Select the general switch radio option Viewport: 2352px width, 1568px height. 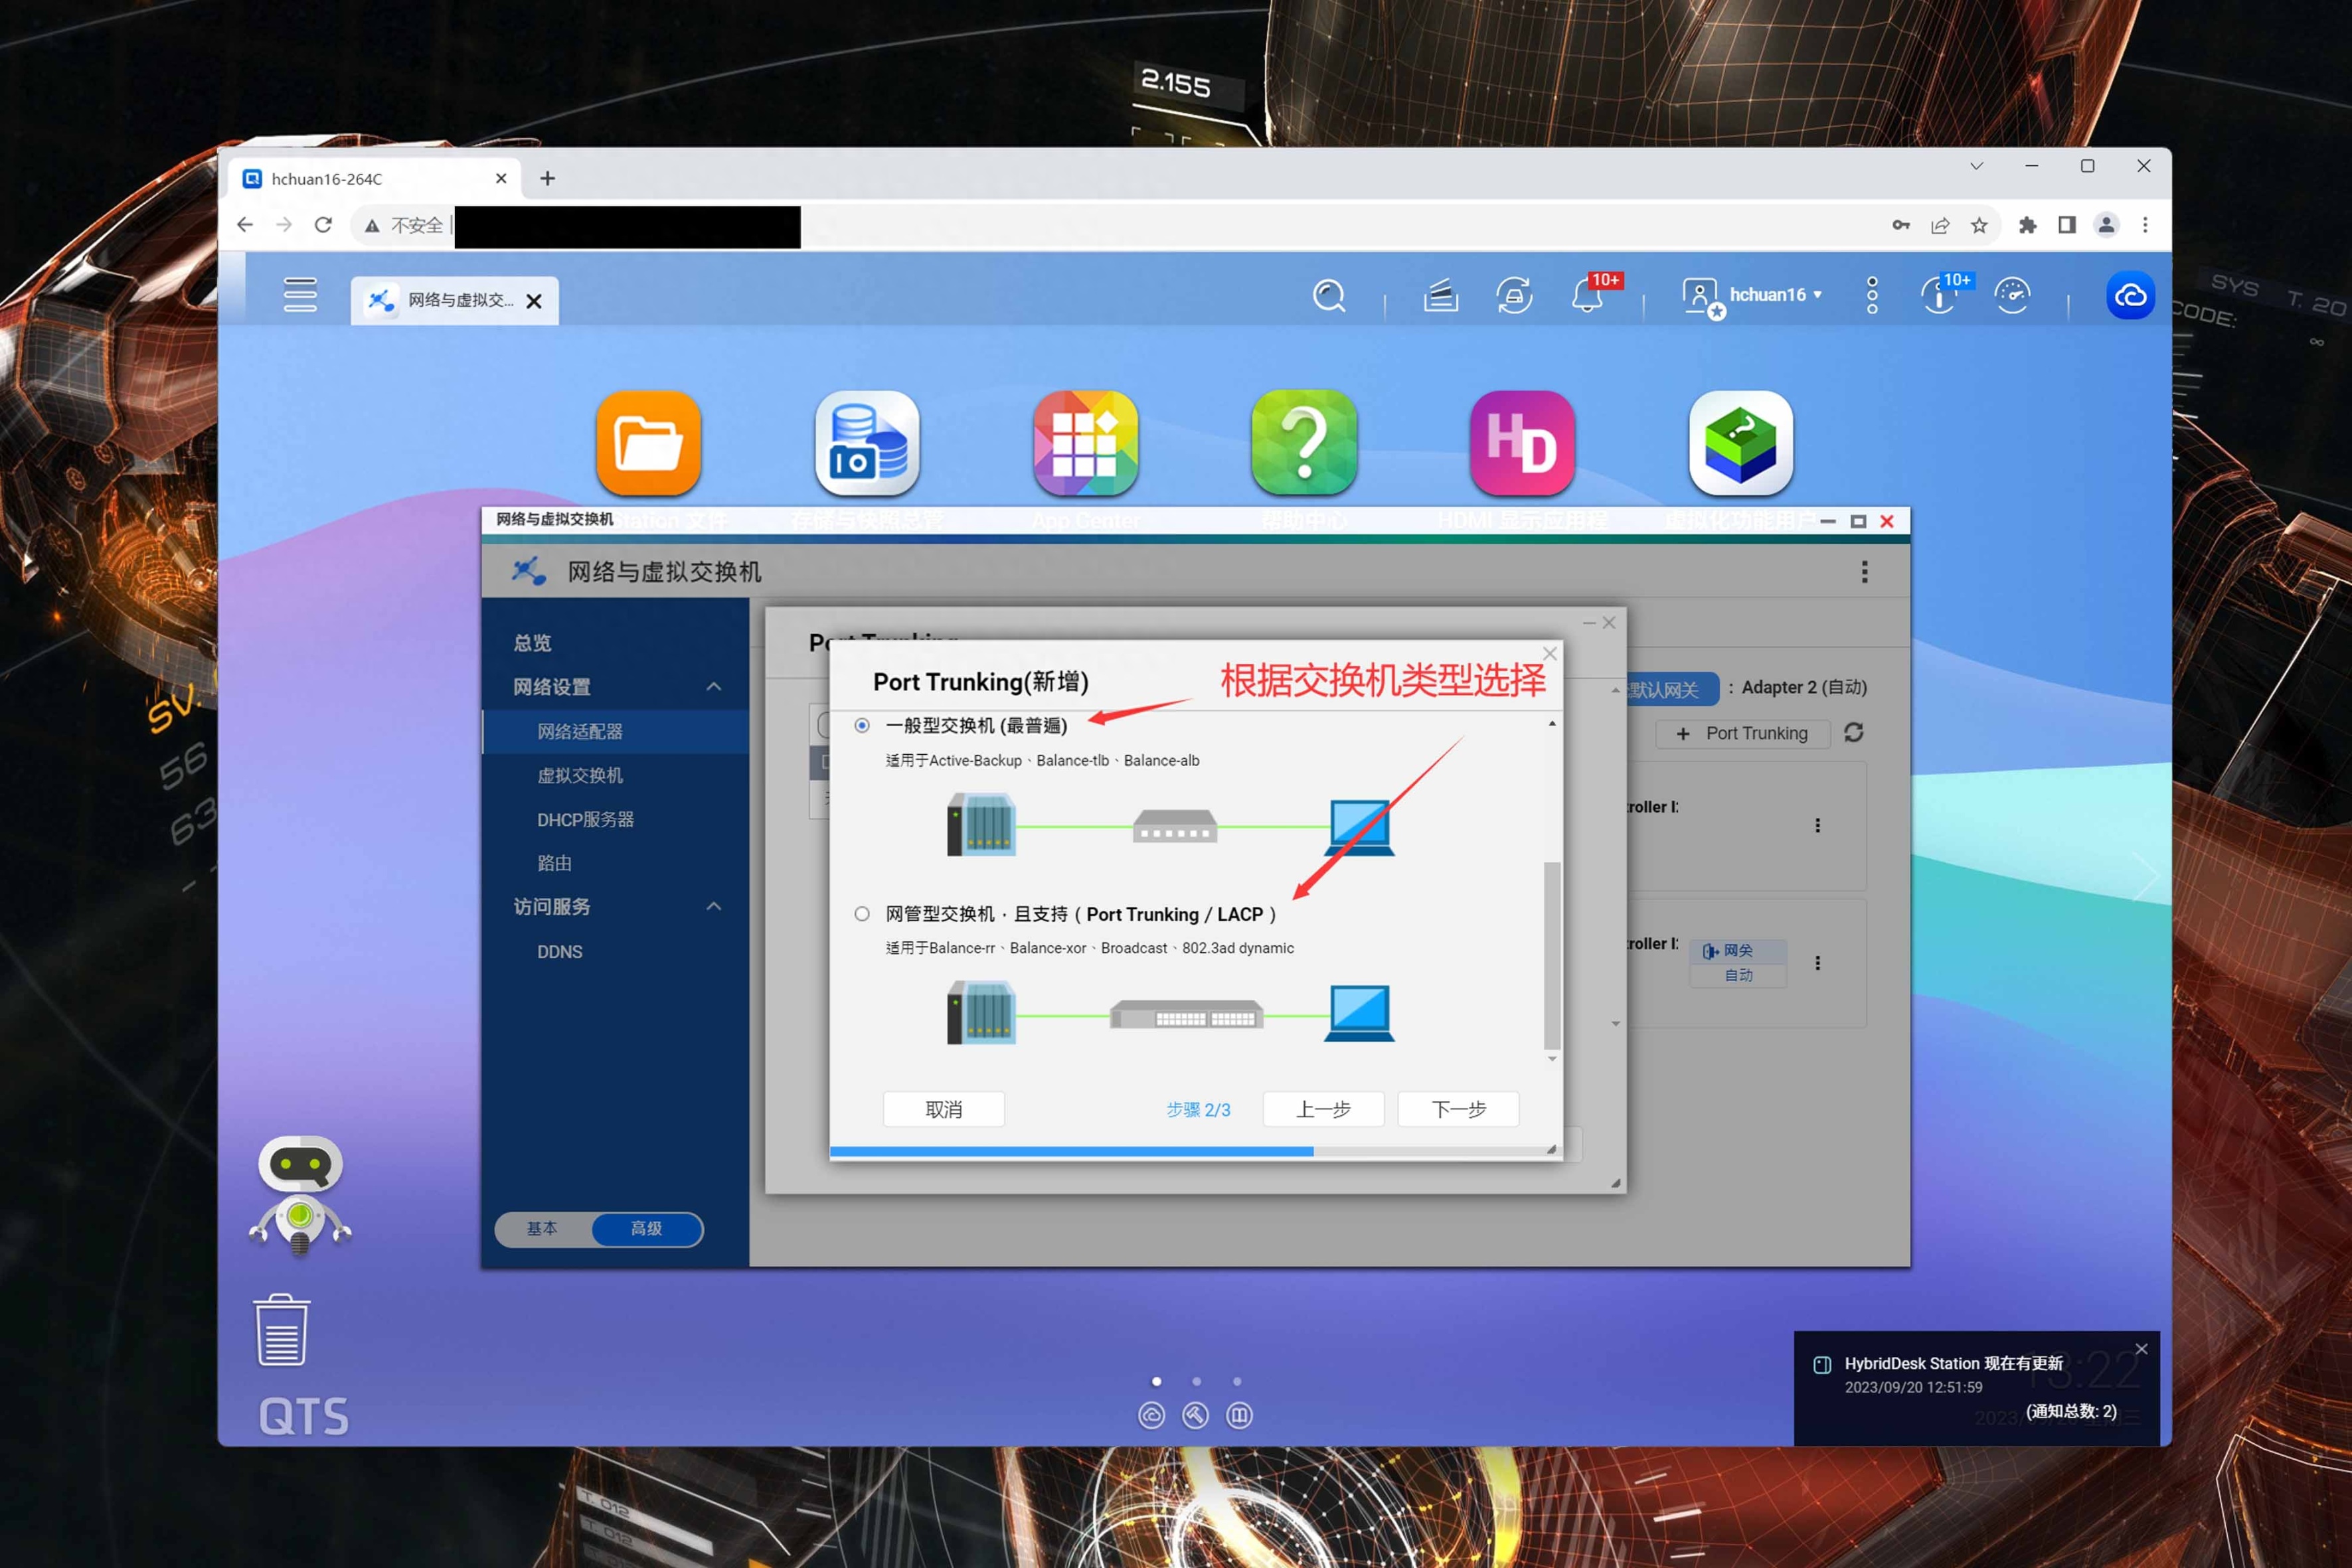(x=862, y=725)
